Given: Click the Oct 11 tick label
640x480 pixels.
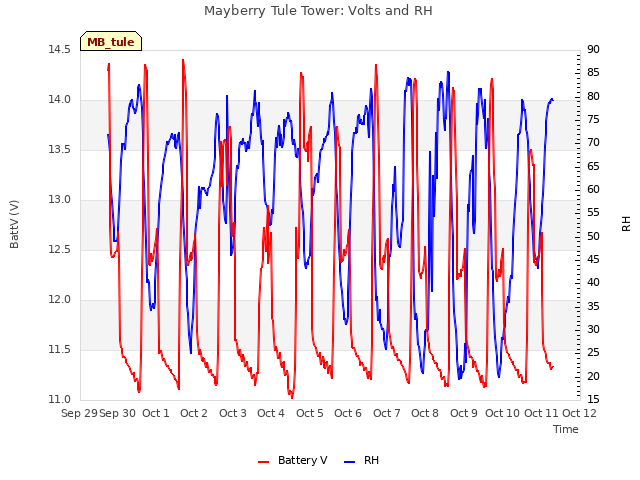Looking at the screenshot, I should pyautogui.click(x=541, y=413).
